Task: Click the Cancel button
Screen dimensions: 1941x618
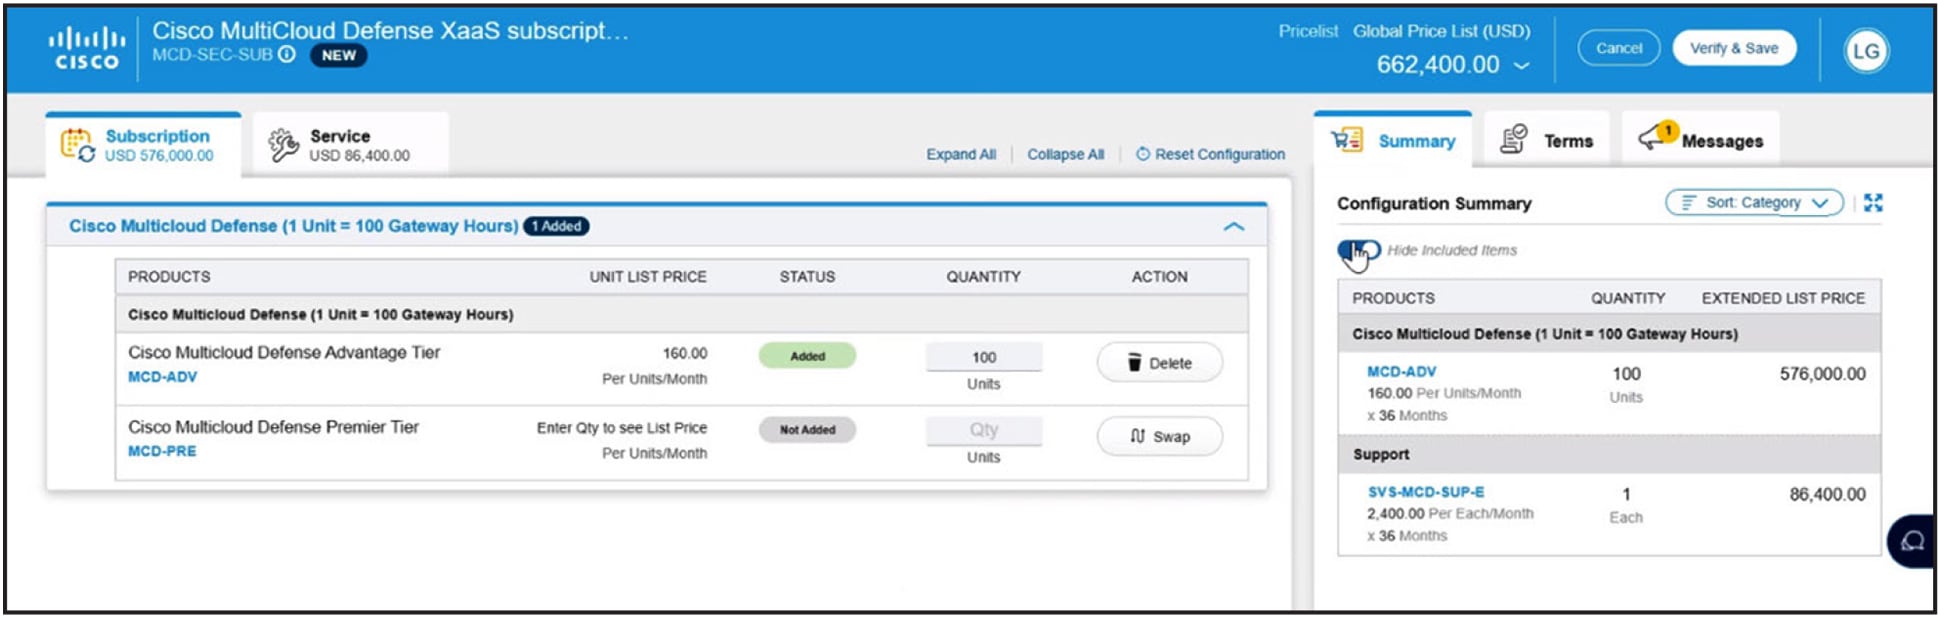Action: (x=1619, y=48)
